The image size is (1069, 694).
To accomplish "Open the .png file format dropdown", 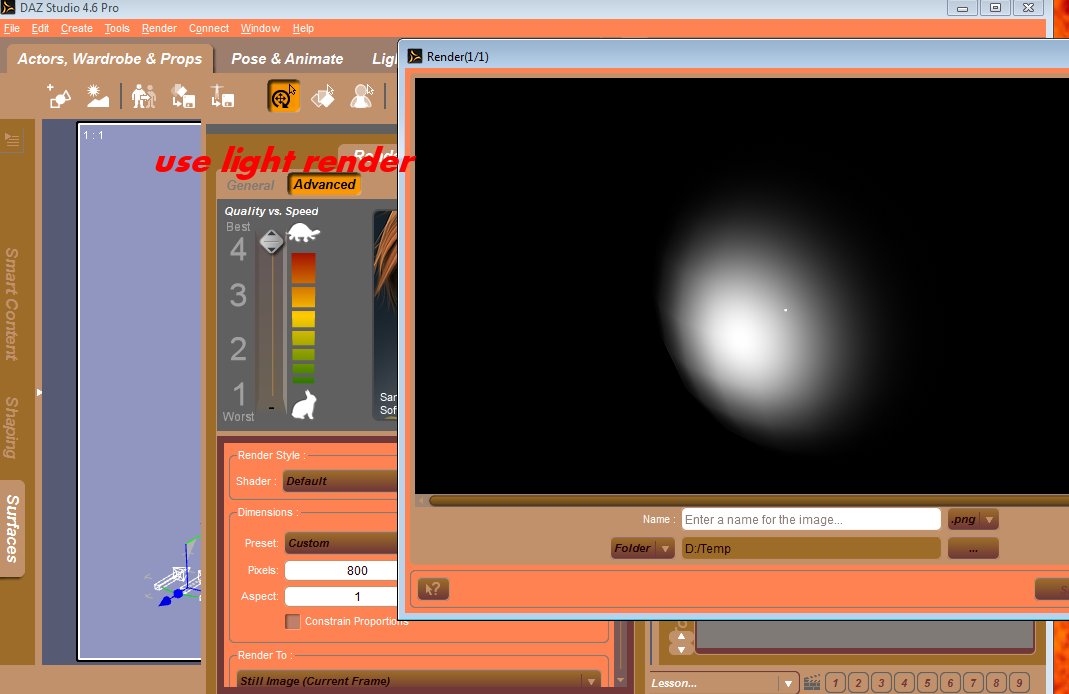I will pyautogui.click(x=973, y=519).
